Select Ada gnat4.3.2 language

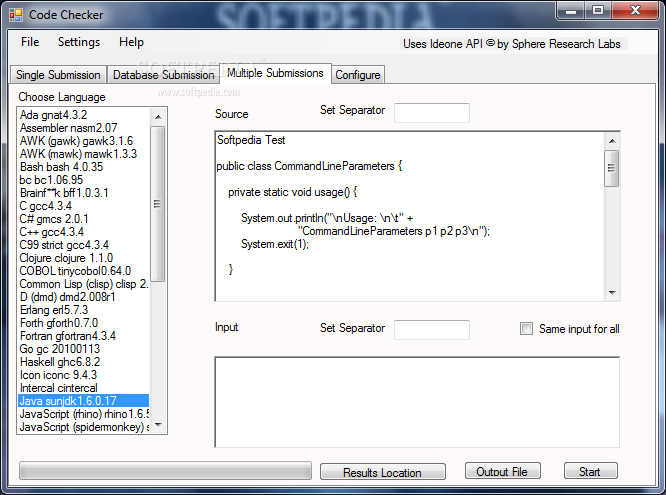pyautogui.click(x=84, y=115)
